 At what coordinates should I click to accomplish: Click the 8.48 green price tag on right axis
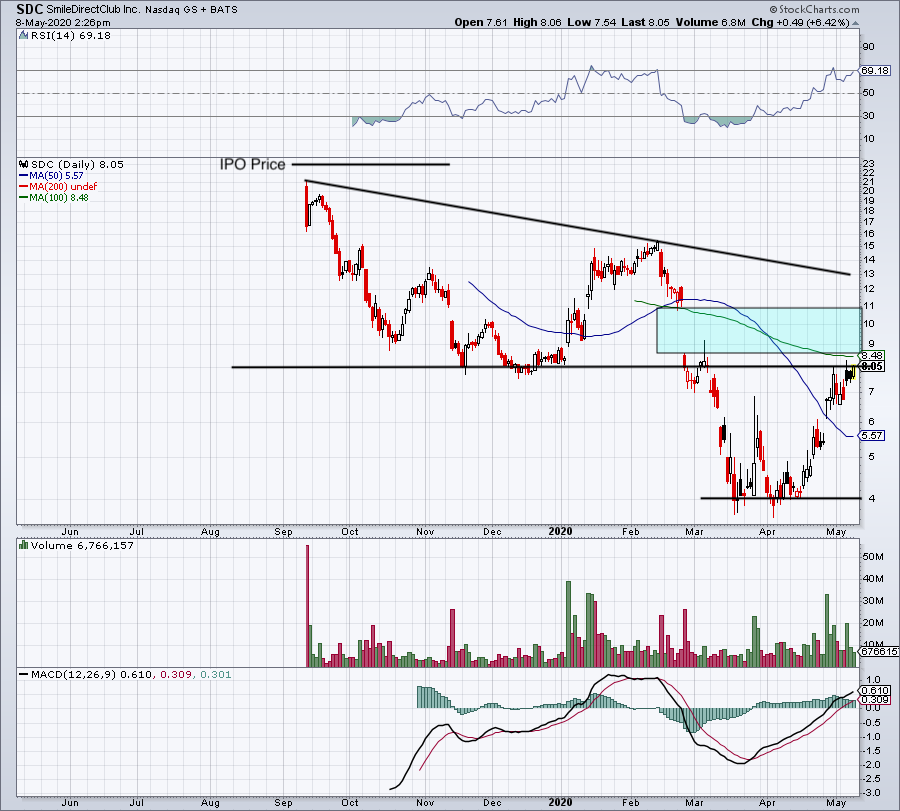click(872, 356)
